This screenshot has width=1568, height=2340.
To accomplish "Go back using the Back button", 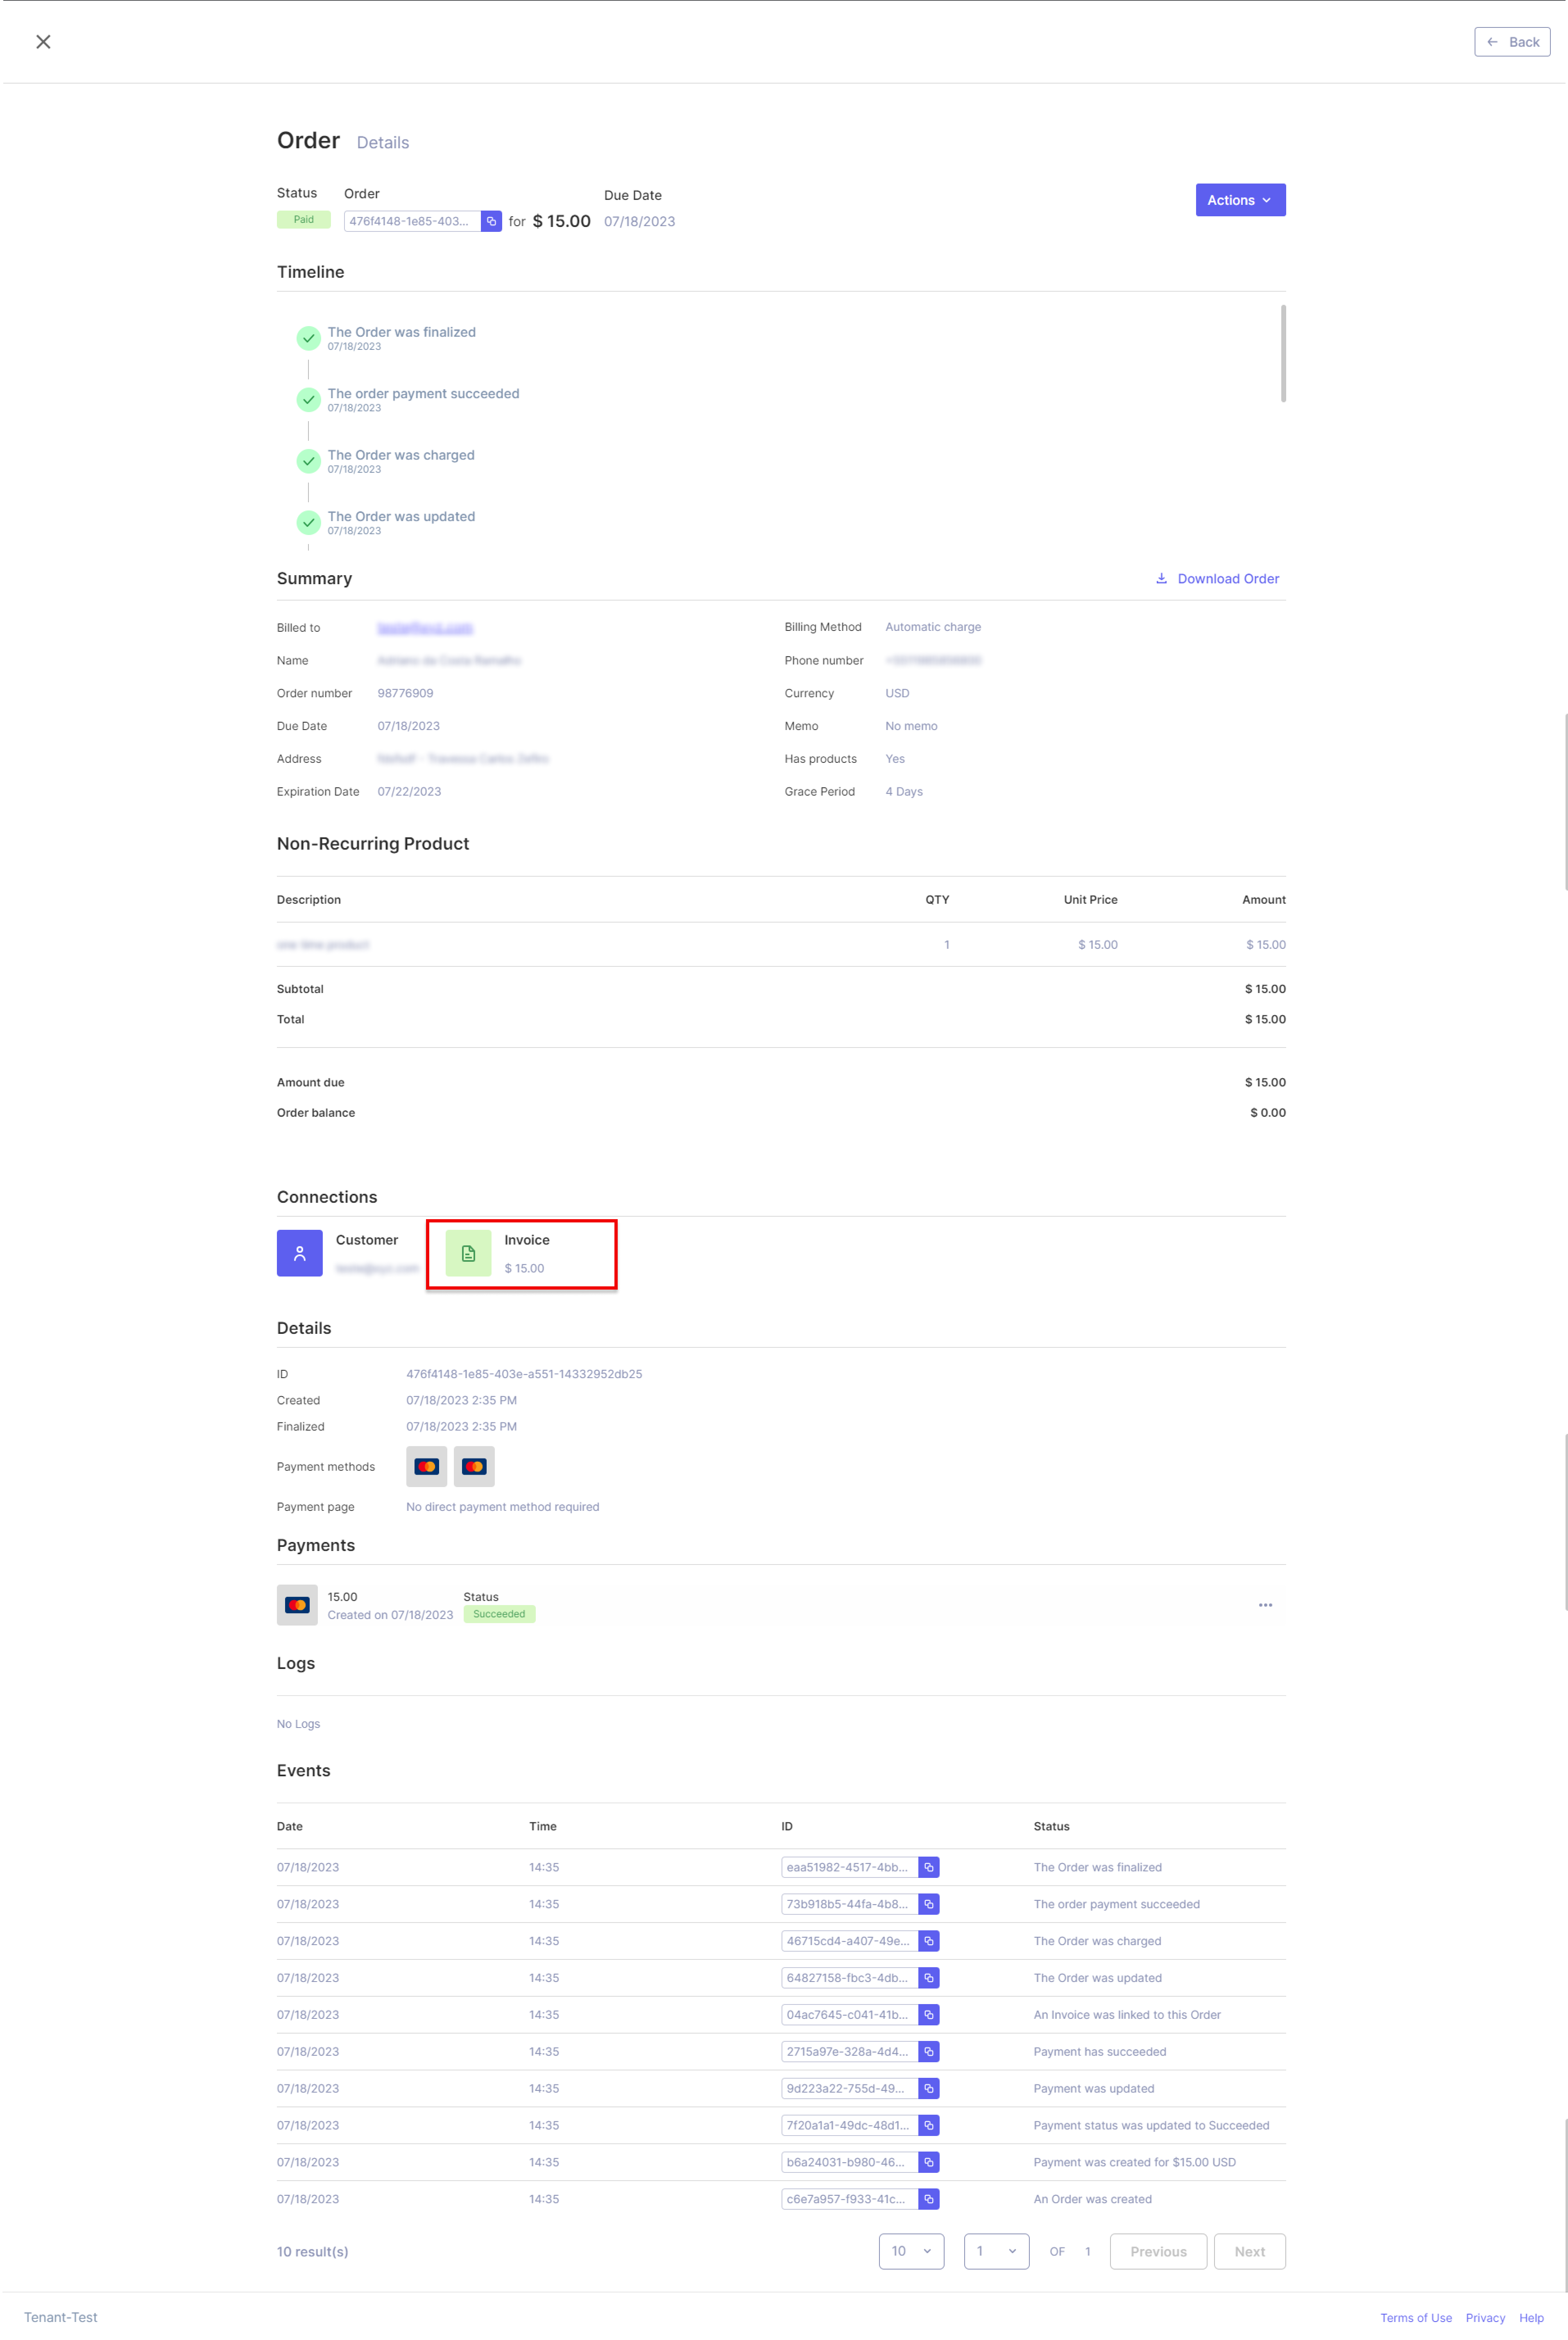I will (1511, 42).
